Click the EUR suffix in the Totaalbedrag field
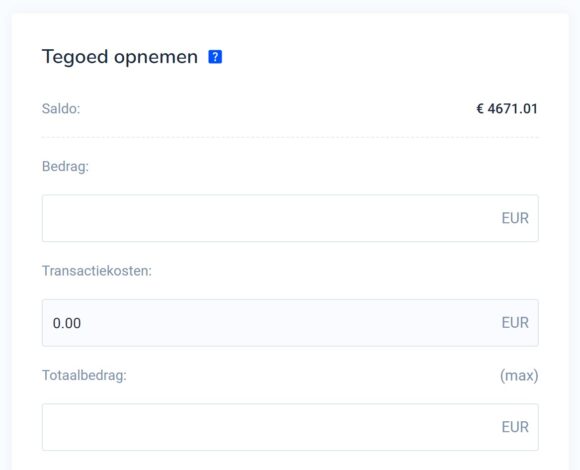 (x=515, y=427)
